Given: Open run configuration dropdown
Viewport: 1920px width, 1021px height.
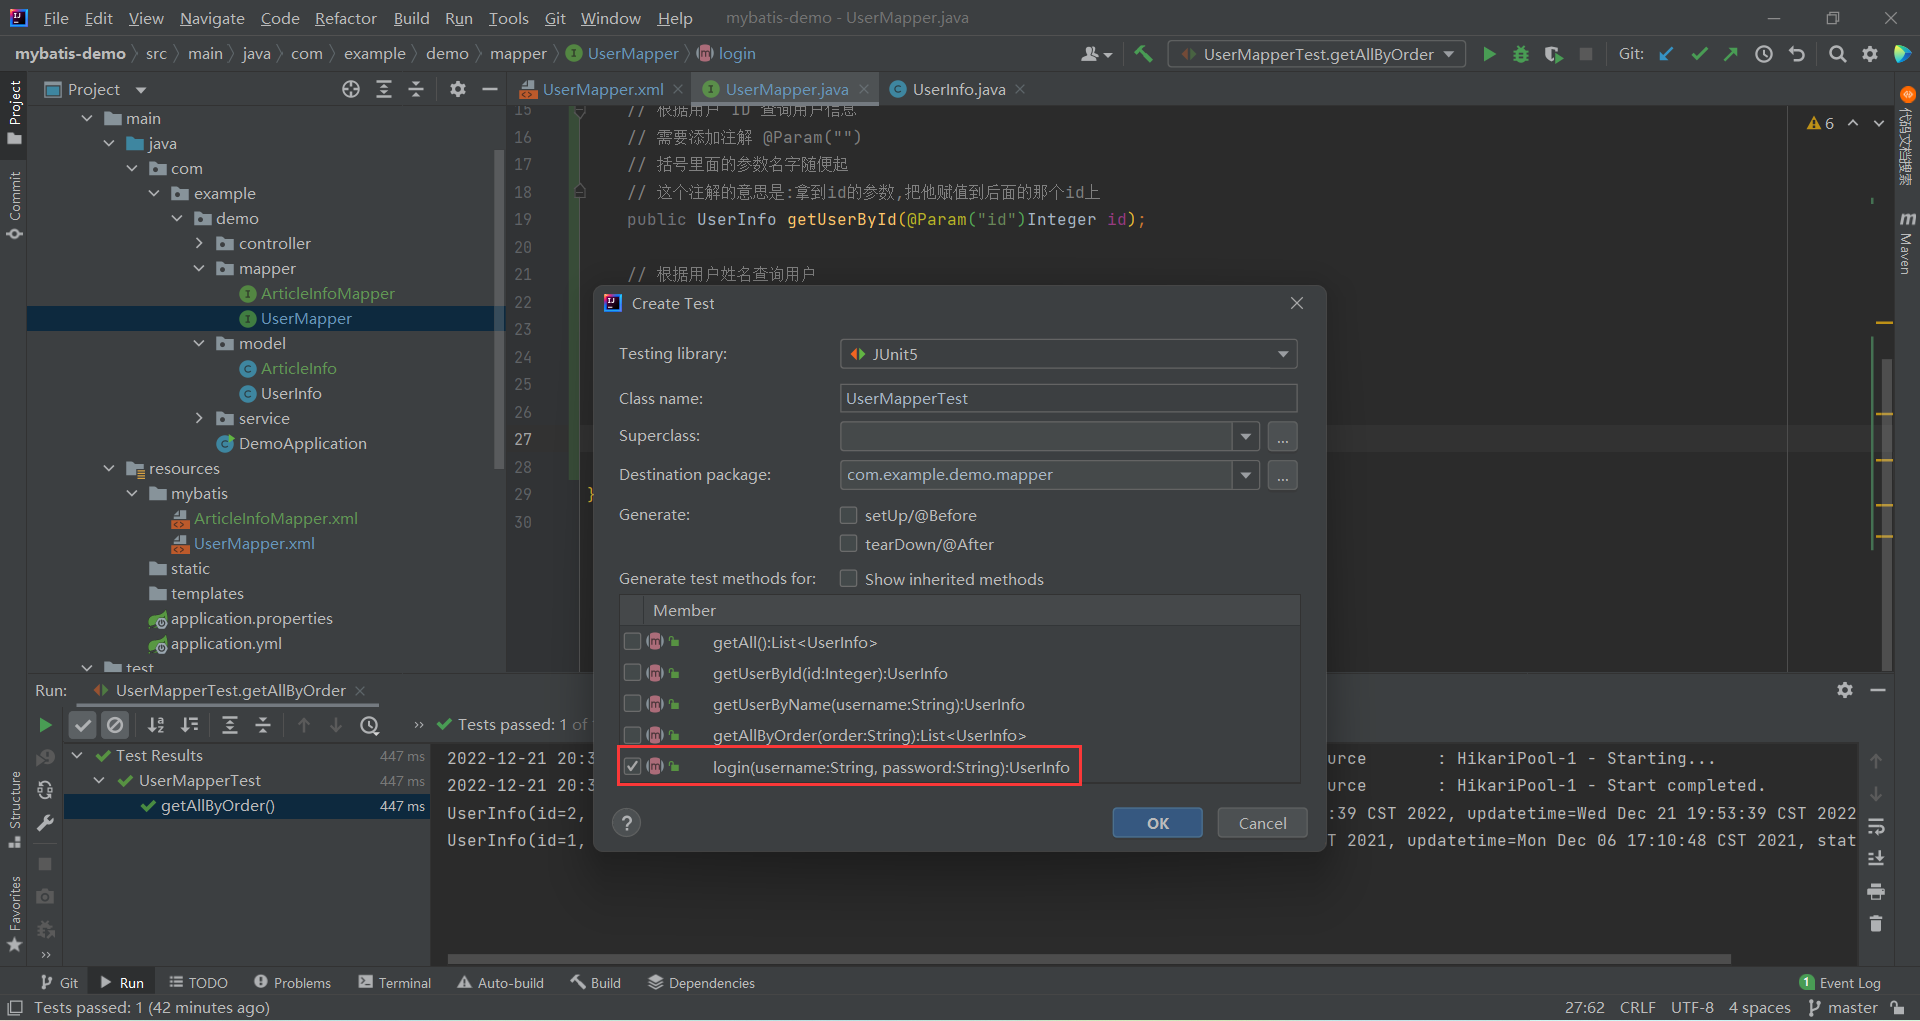Looking at the screenshot, I should (1317, 54).
